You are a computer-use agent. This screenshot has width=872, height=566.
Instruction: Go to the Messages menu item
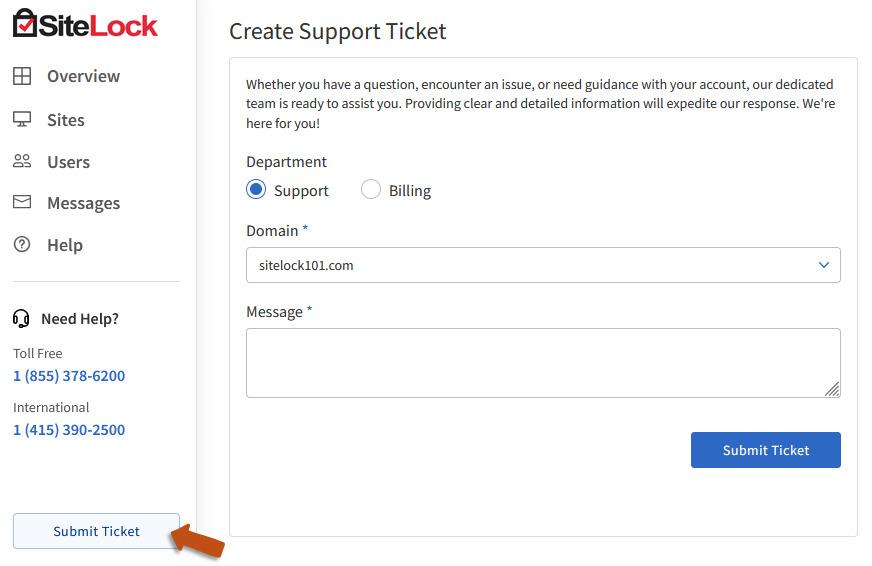[83, 203]
